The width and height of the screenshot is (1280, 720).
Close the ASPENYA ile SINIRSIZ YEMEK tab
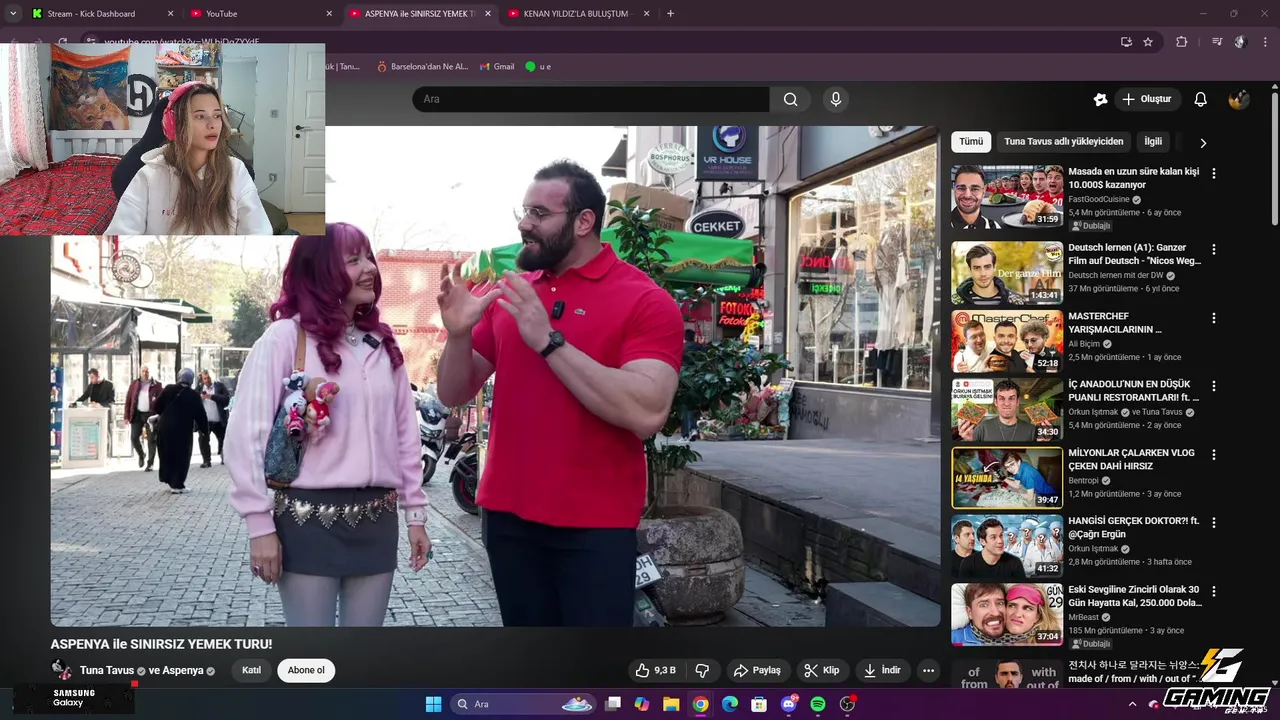[488, 14]
